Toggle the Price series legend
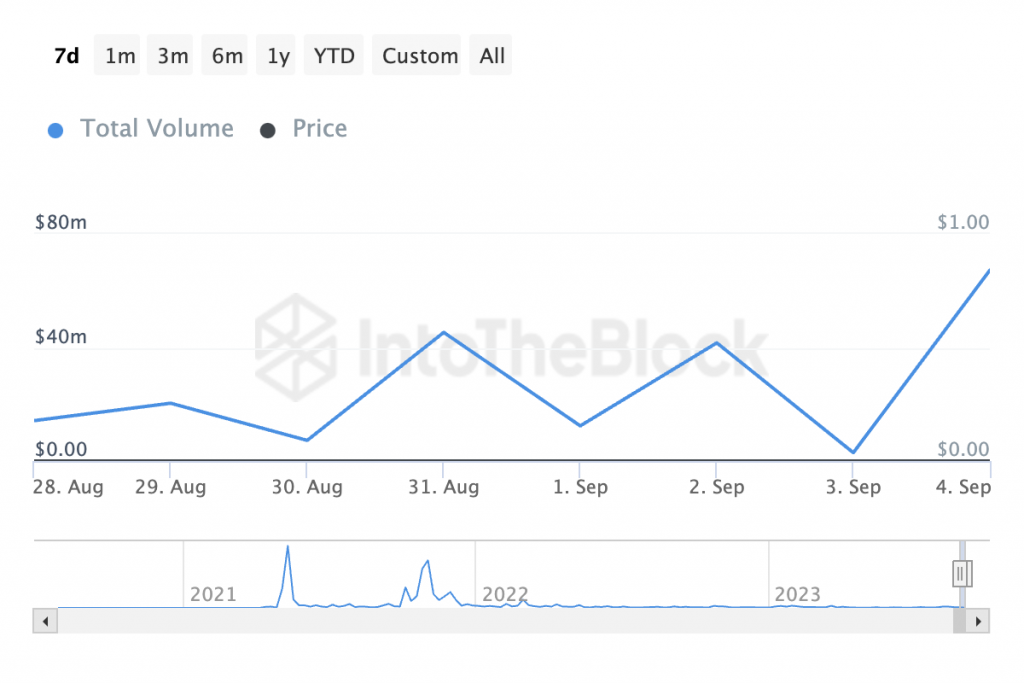The width and height of the screenshot is (1024, 683). pyautogui.click(x=319, y=129)
